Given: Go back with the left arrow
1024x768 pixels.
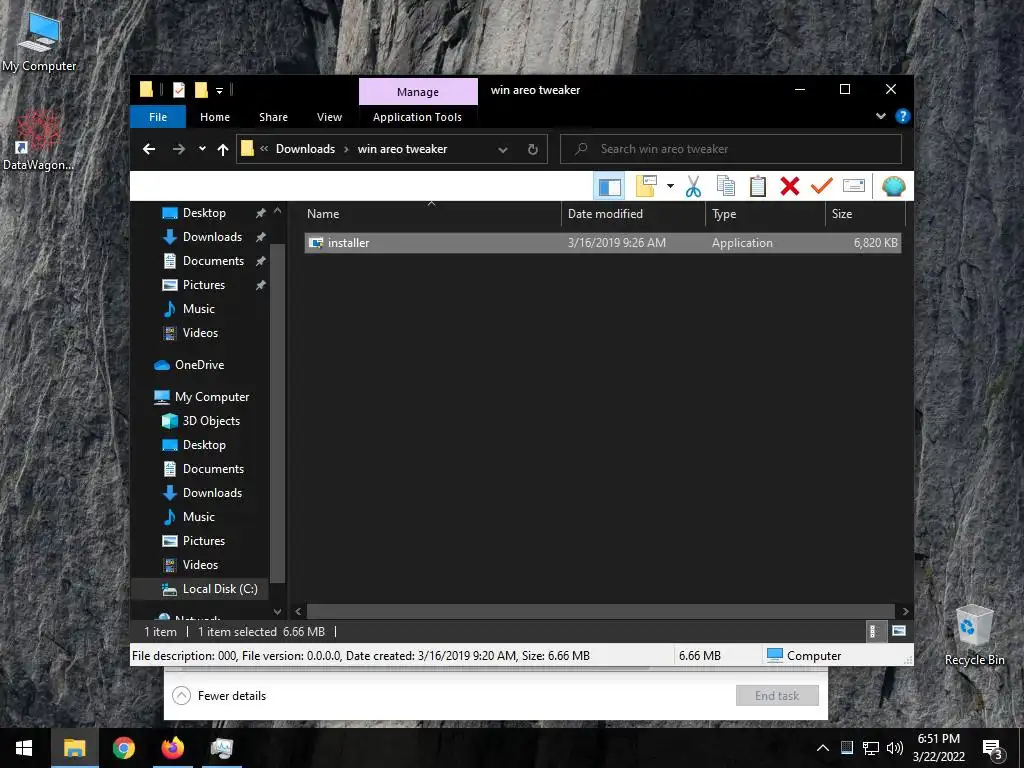Looking at the screenshot, I should click(149, 149).
